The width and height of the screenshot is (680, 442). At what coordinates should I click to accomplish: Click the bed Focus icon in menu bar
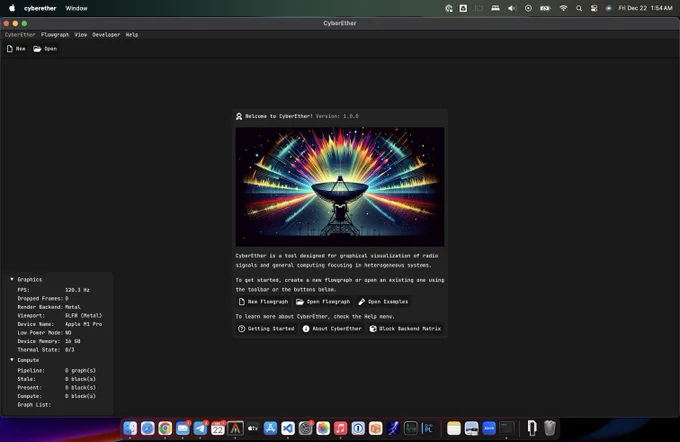pyautogui.click(x=495, y=8)
